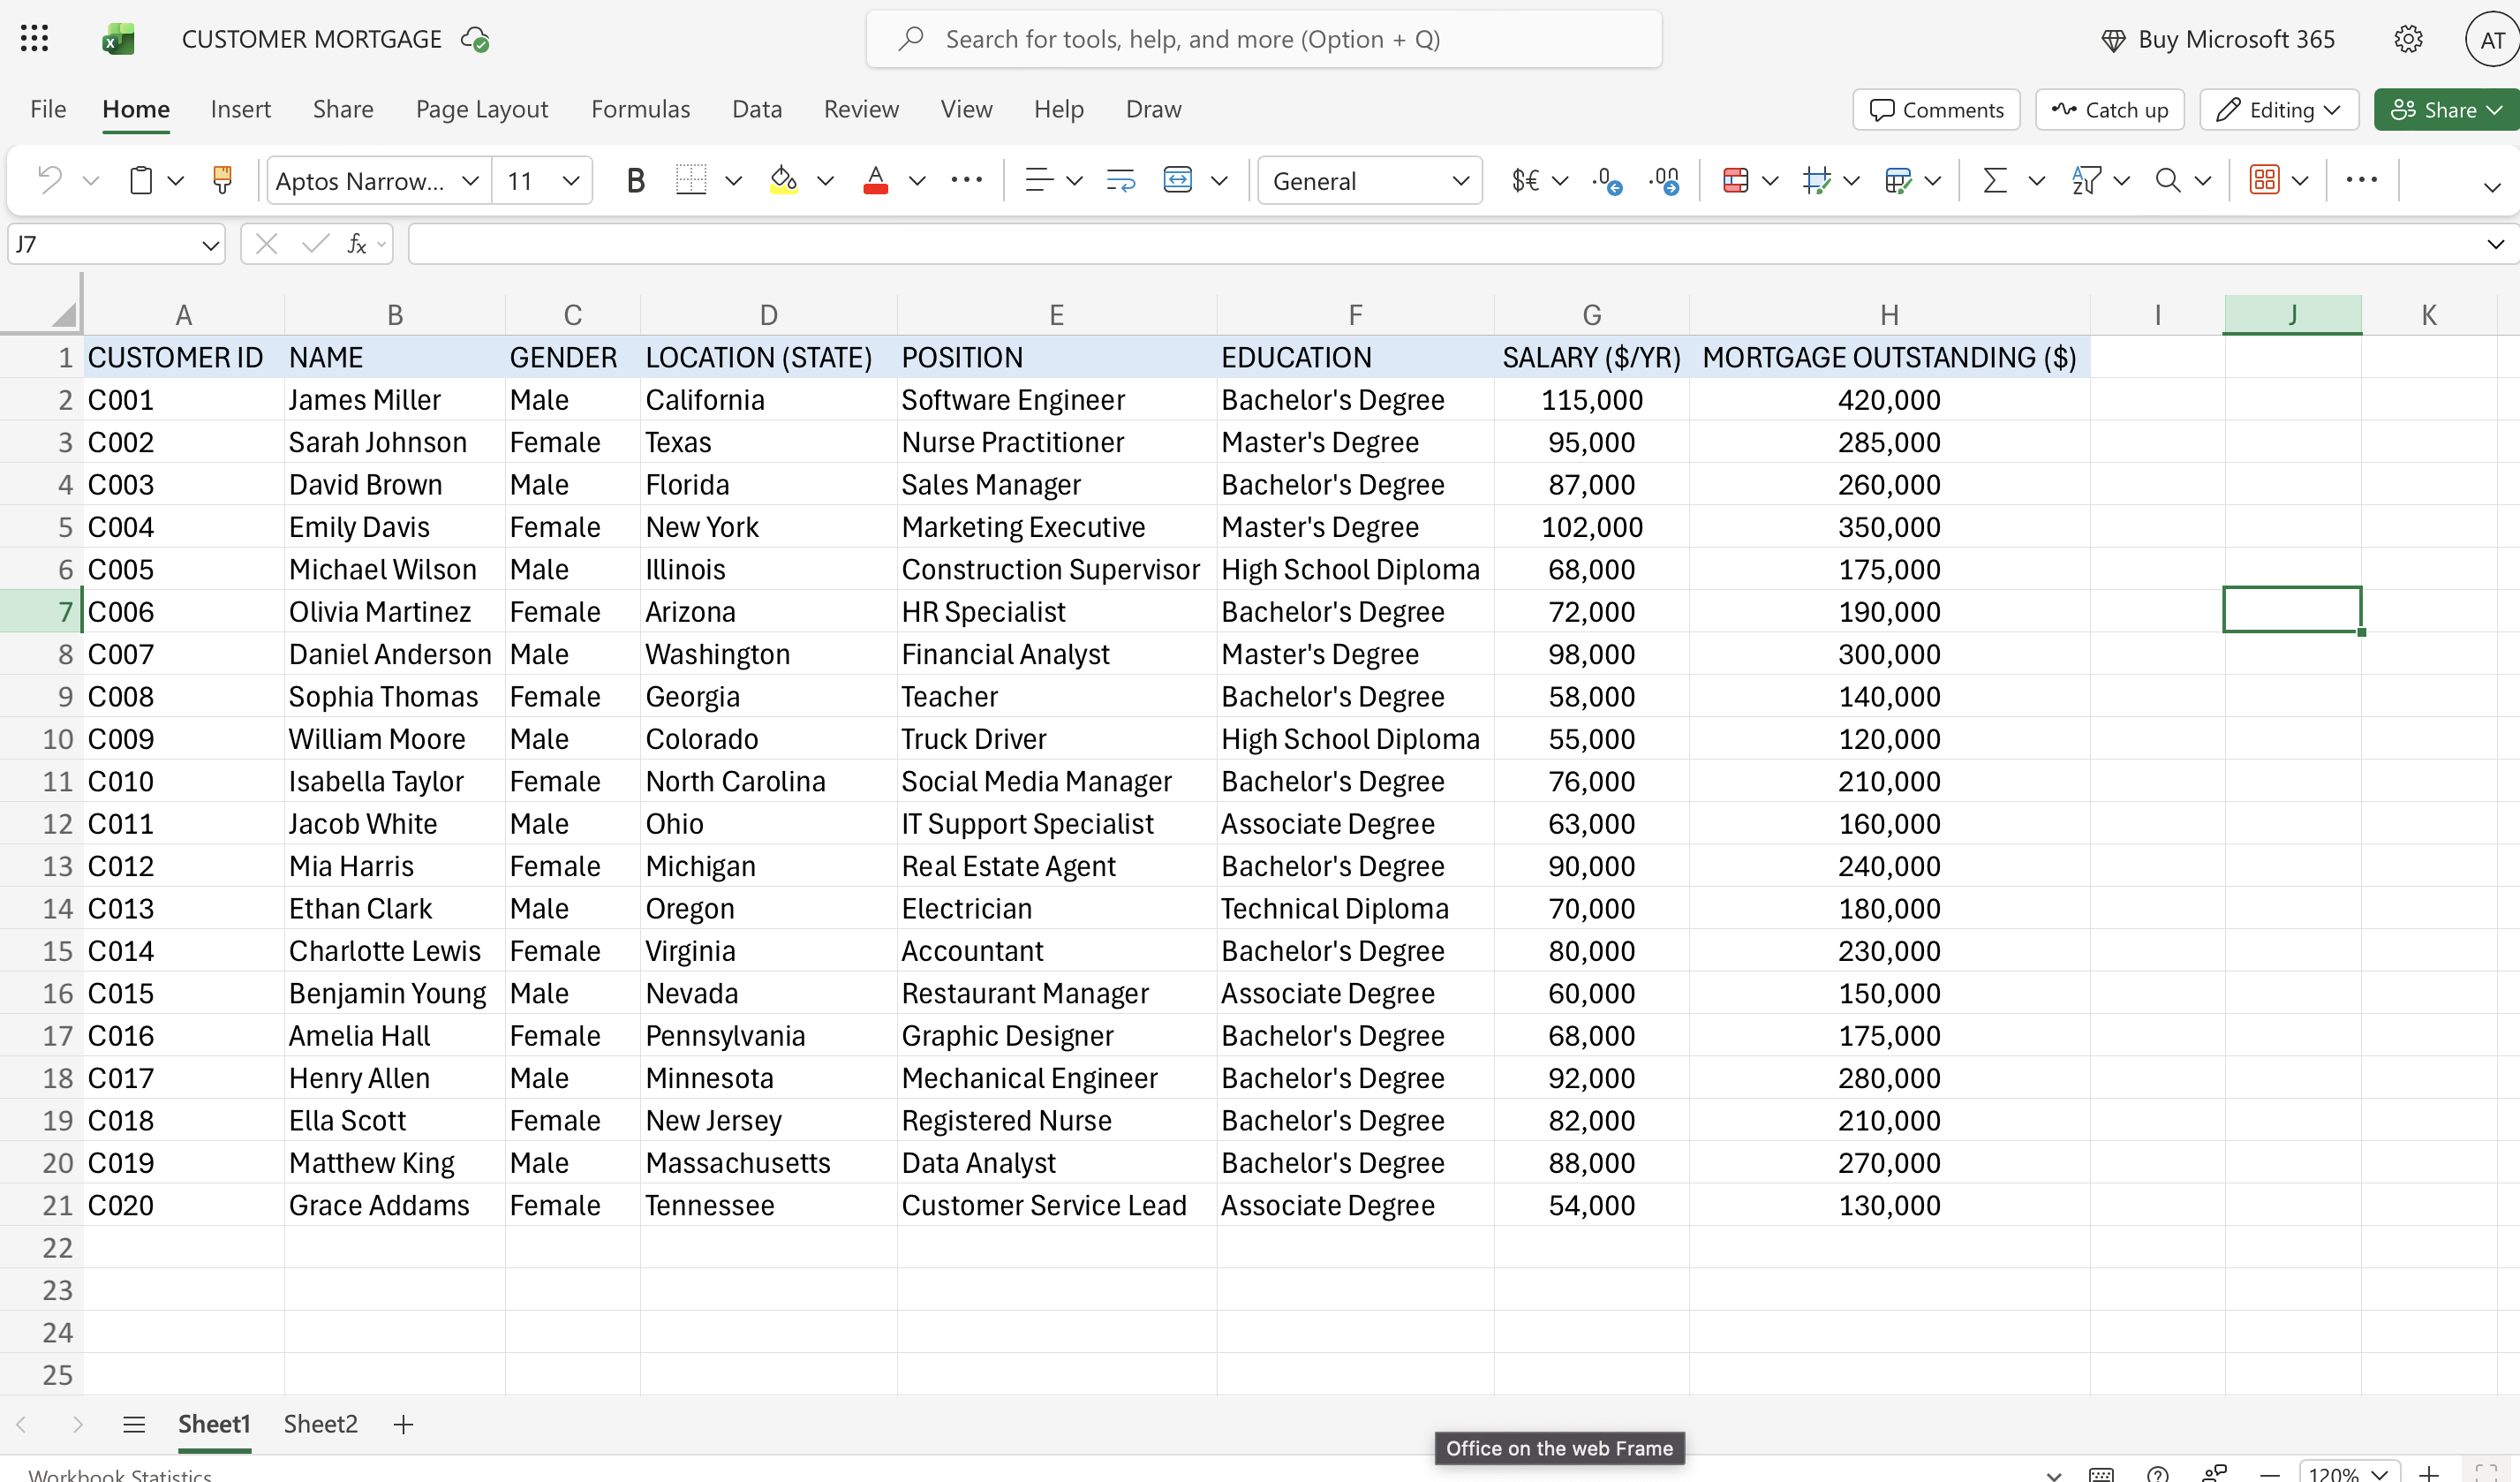2520x1482 pixels.
Task: Click the Comments button
Action: [1936, 110]
